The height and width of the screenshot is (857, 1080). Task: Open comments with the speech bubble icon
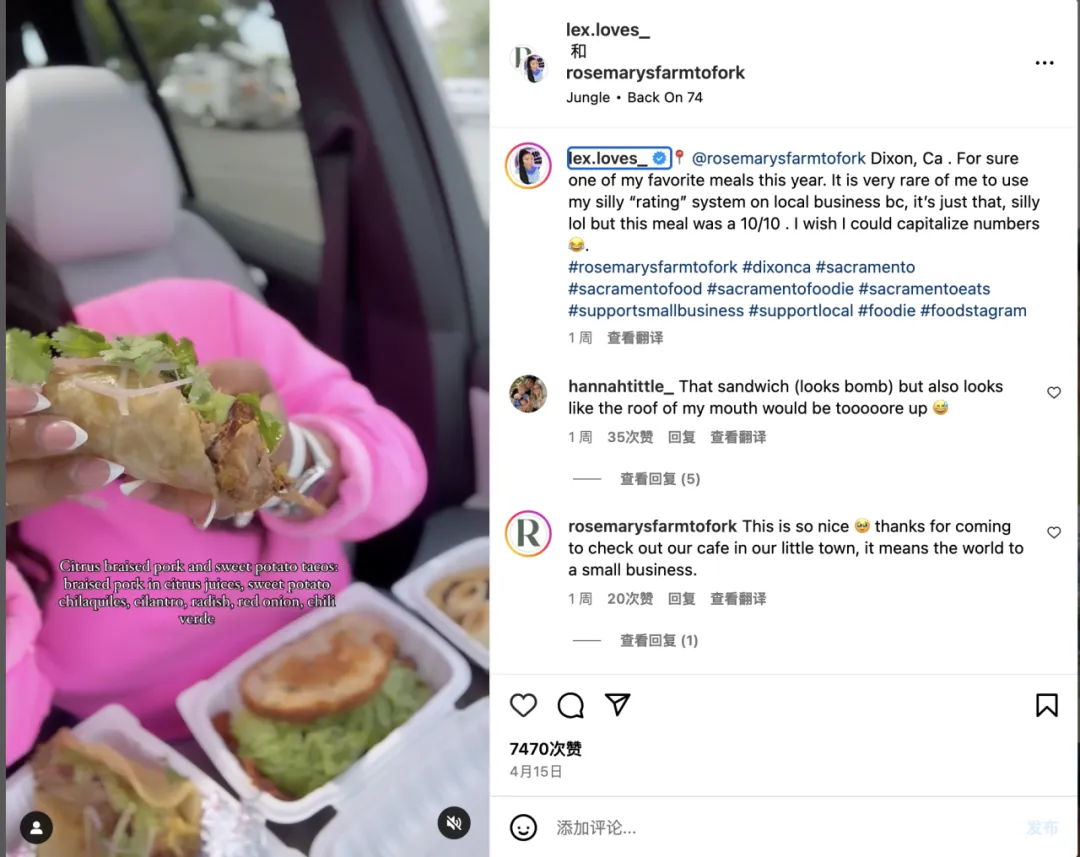pos(570,705)
